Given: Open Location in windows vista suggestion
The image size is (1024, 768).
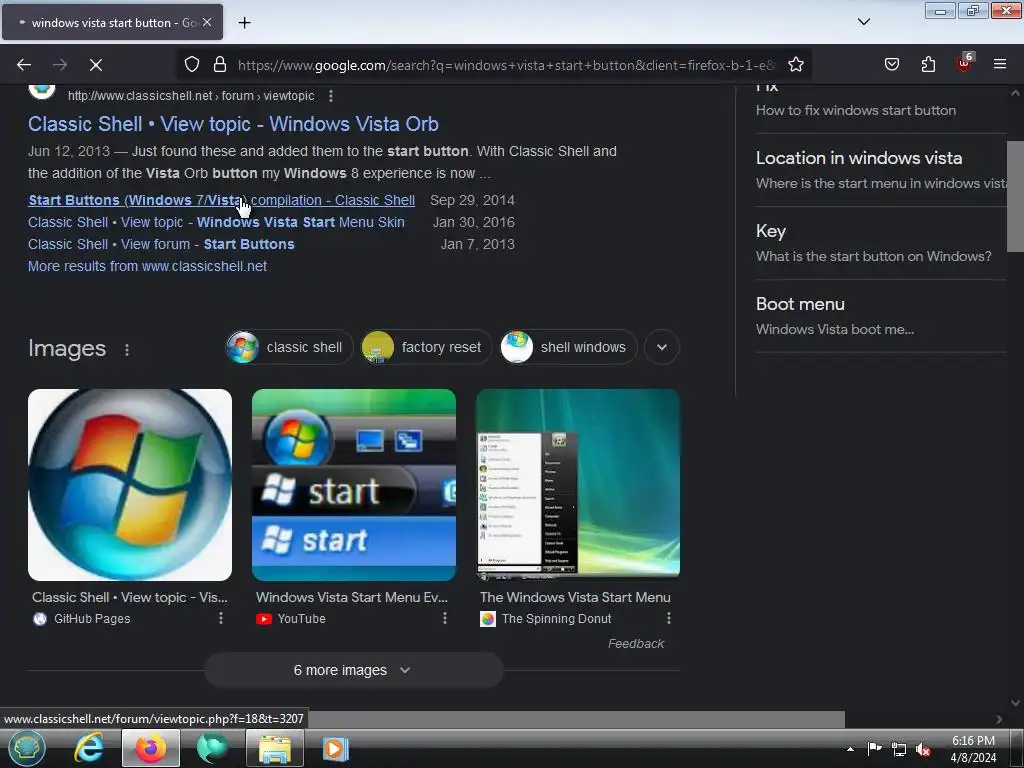Looking at the screenshot, I should (881, 170).
